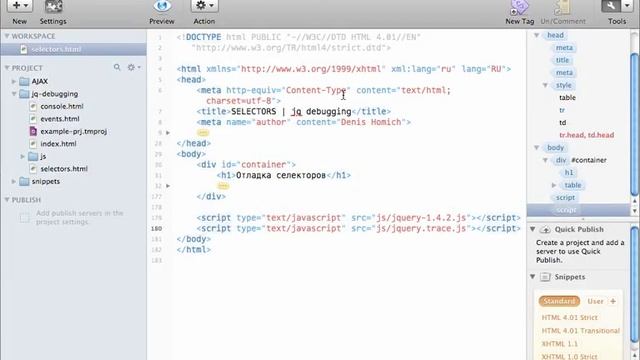The width and height of the screenshot is (640, 360).
Task: Switch to the User snippets tab
Action: [x=595, y=301]
